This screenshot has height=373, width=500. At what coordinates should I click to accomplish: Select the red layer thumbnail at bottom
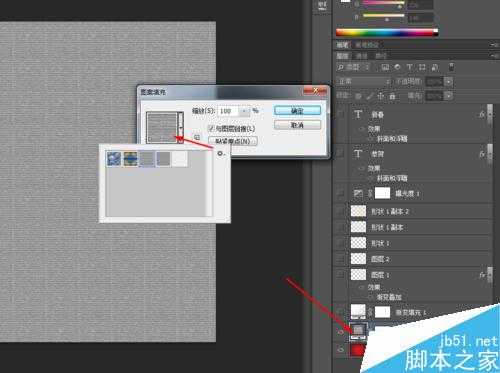[357, 350]
